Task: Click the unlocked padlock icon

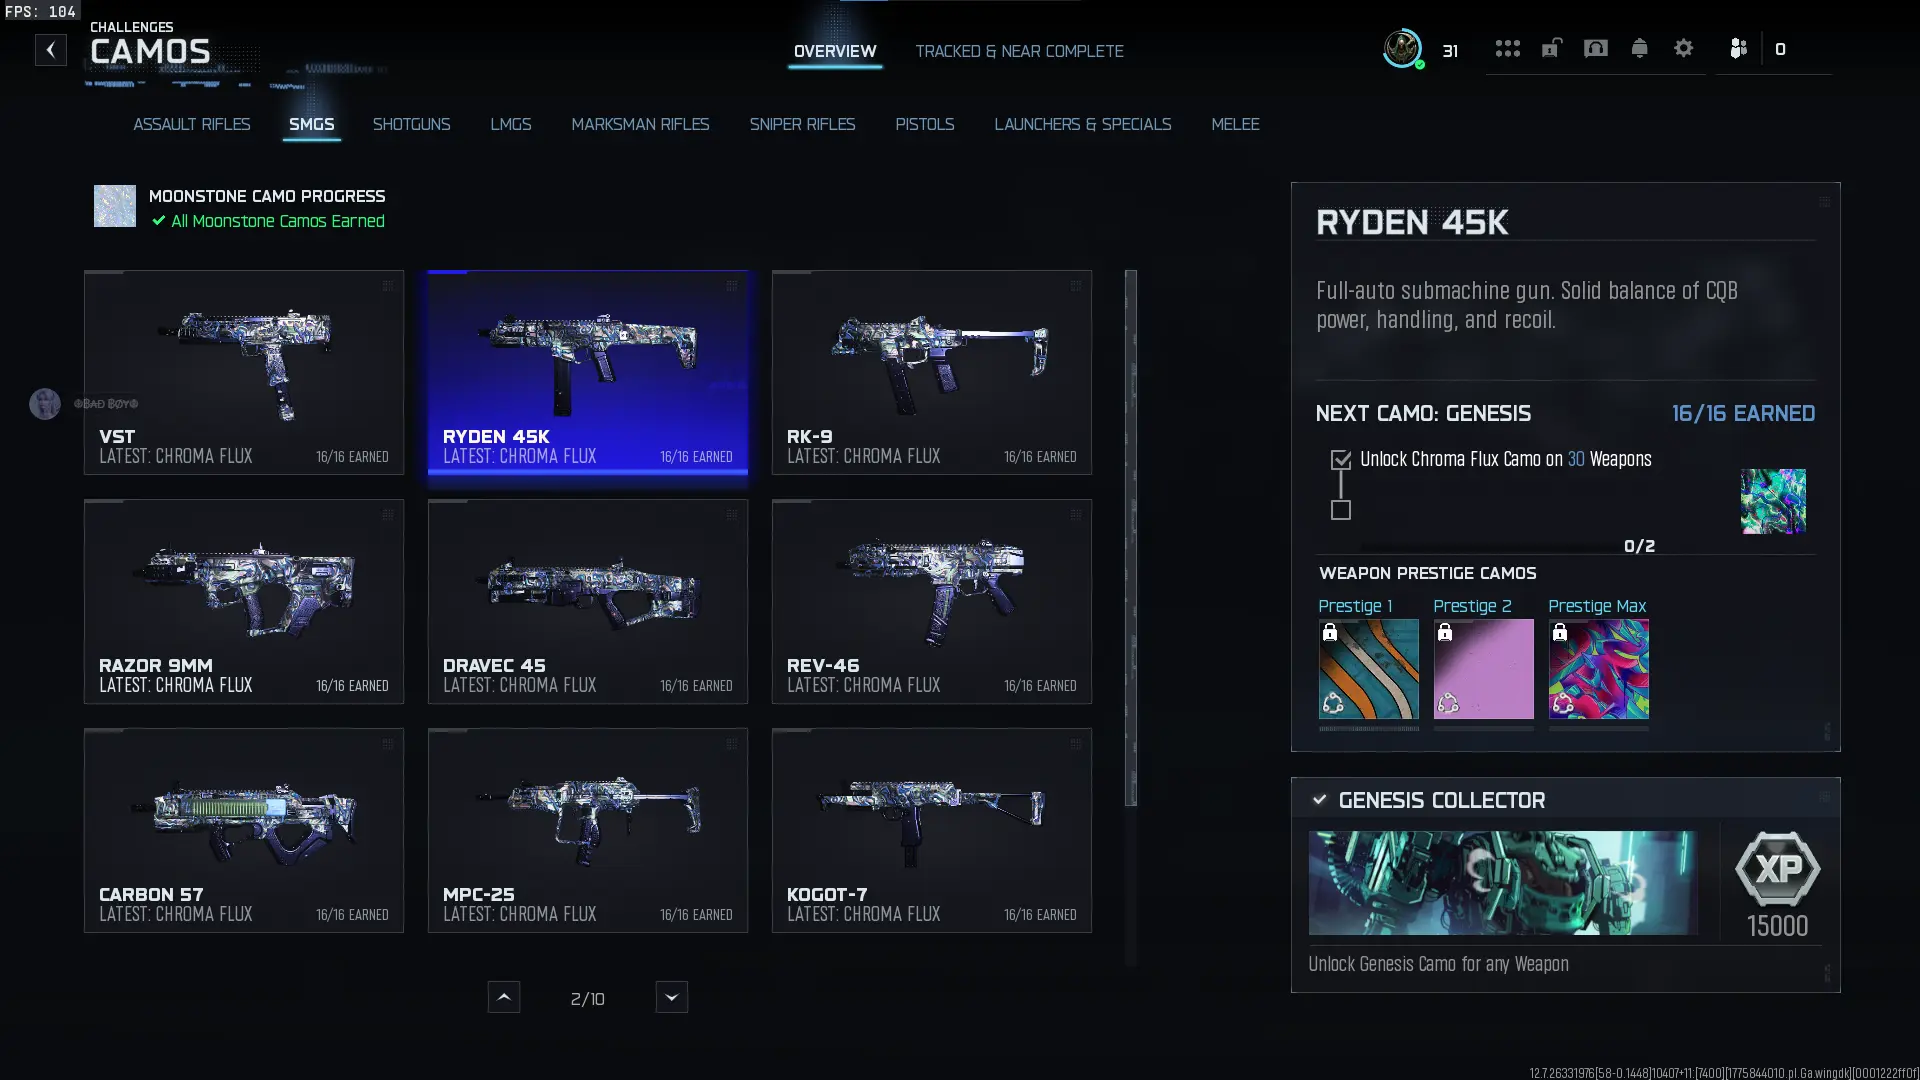Action: [x=1551, y=48]
